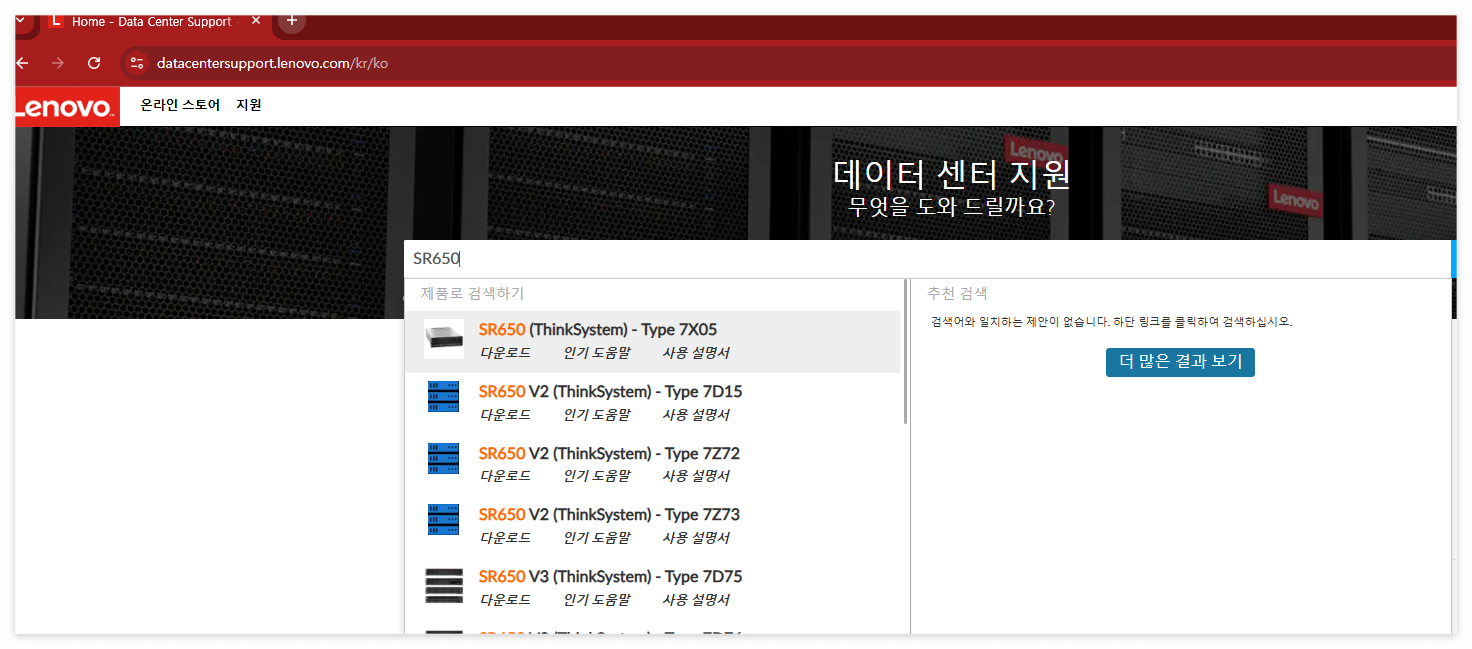The width and height of the screenshot is (1472, 649).
Task: Select SR650 V2 (ThinkSystem) - Type 7Z72
Action: tap(609, 454)
